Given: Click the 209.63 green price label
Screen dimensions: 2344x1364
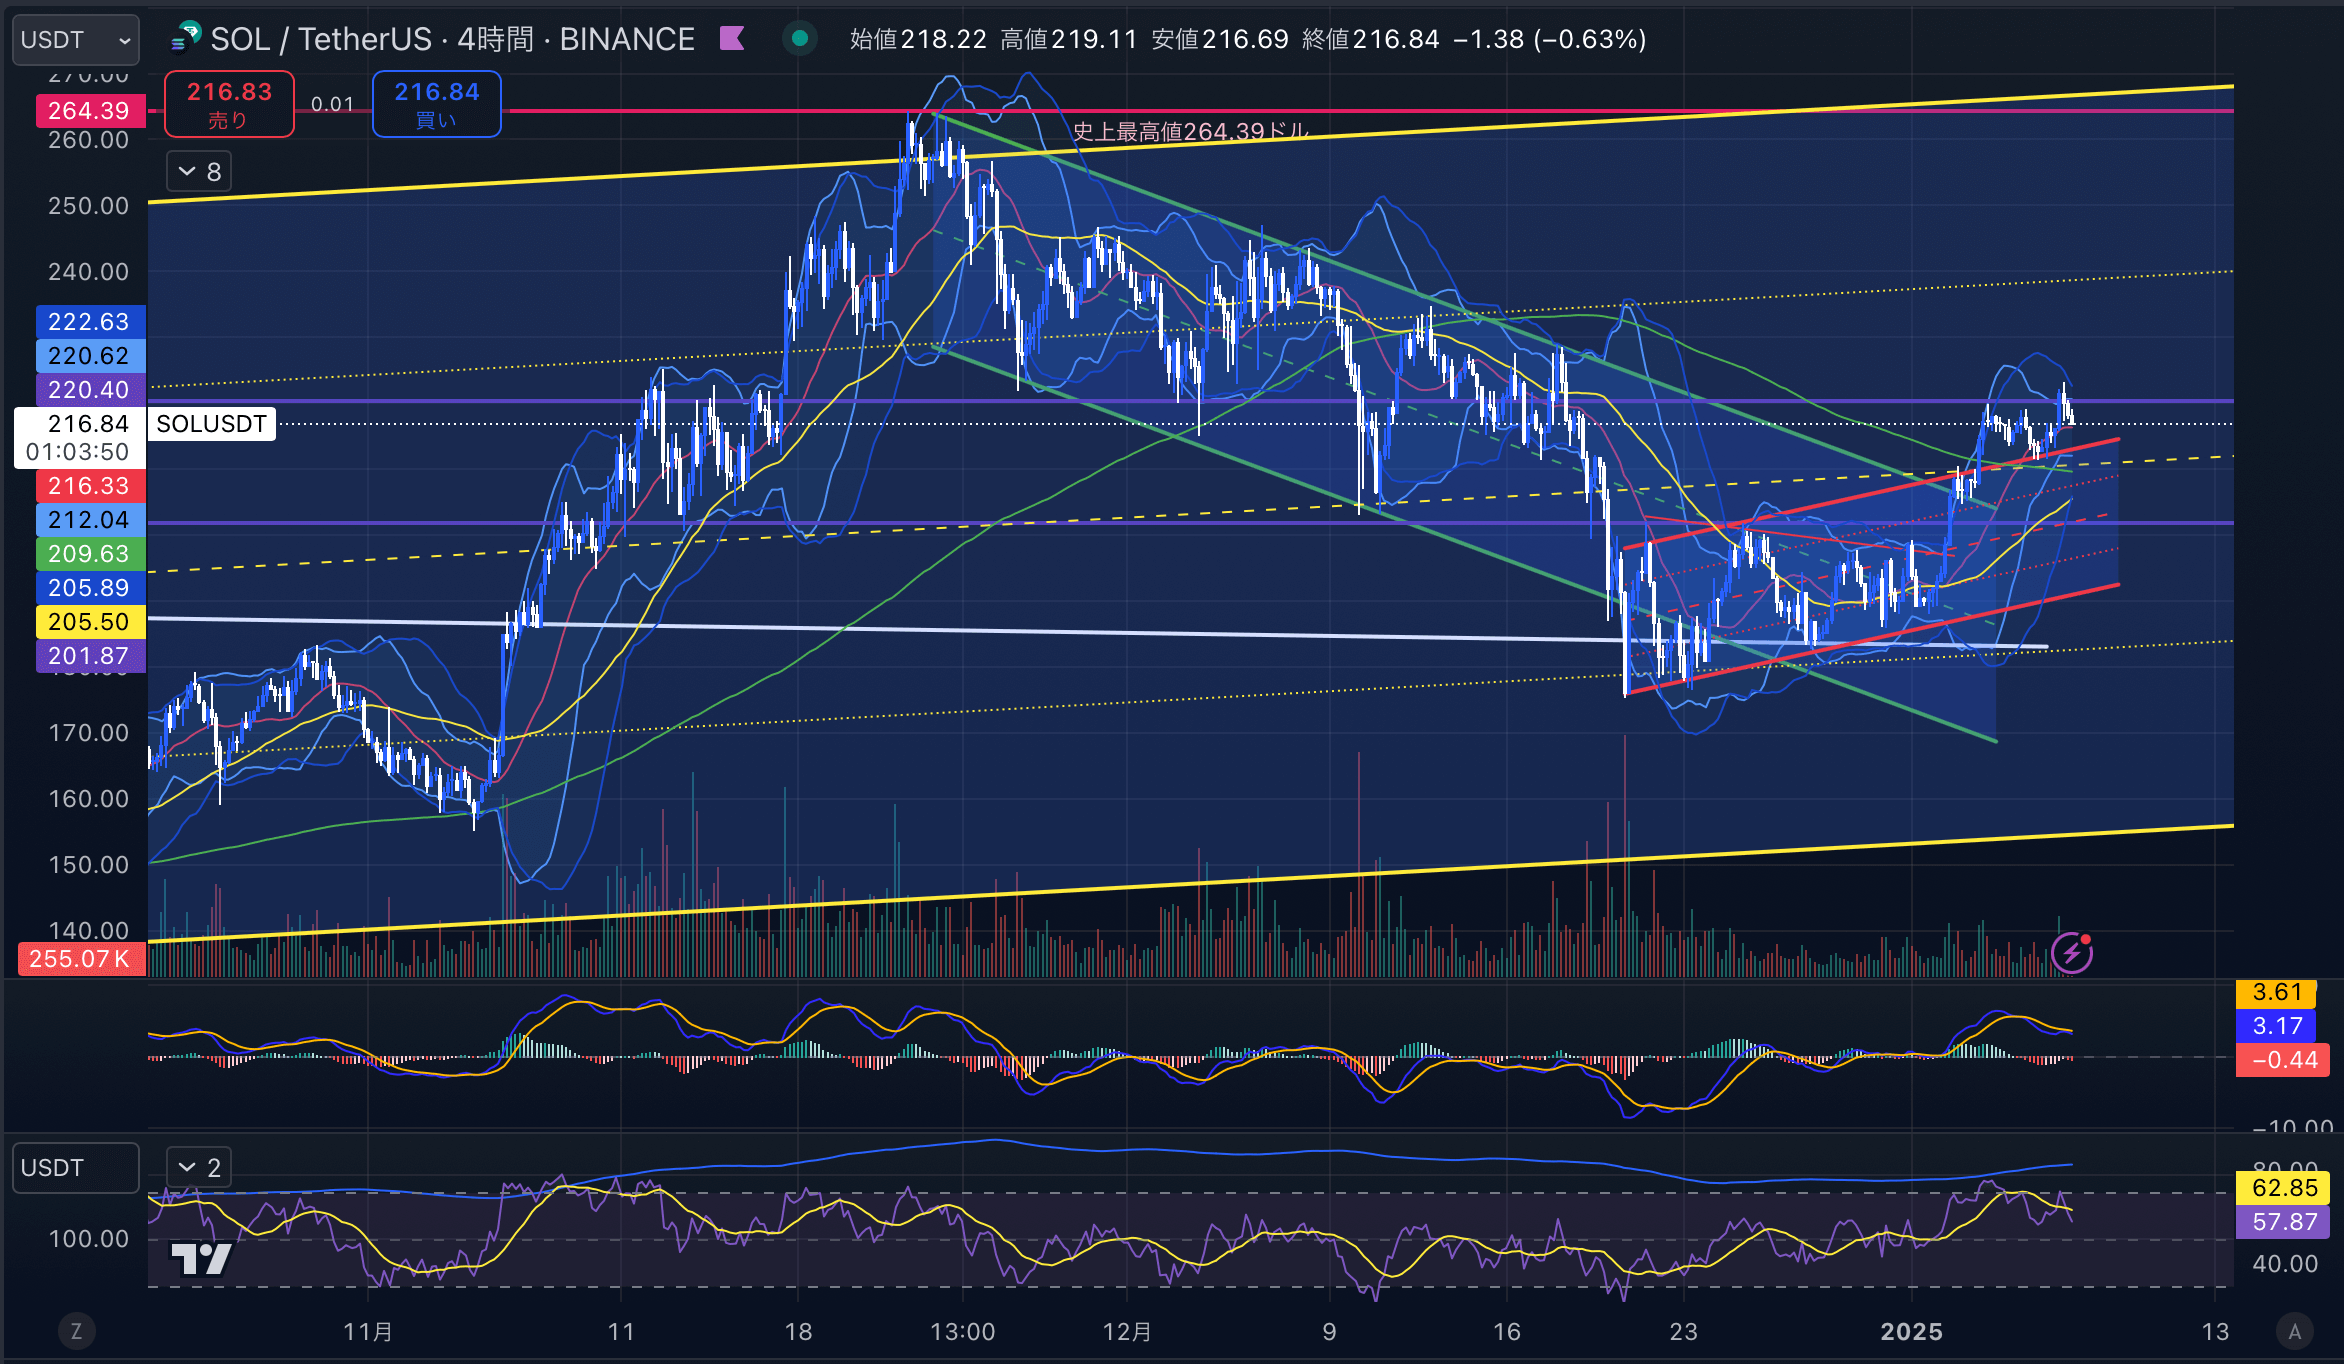Looking at the screenshot, I should coord(90,554).
